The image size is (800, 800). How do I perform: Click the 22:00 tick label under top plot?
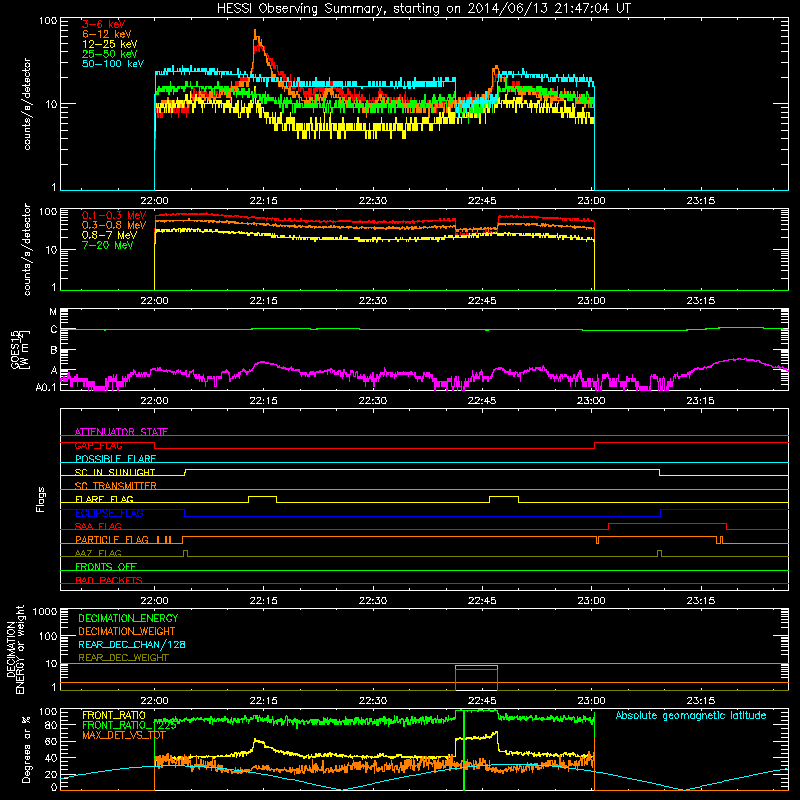pyautogui.click(x=154, y=201)
